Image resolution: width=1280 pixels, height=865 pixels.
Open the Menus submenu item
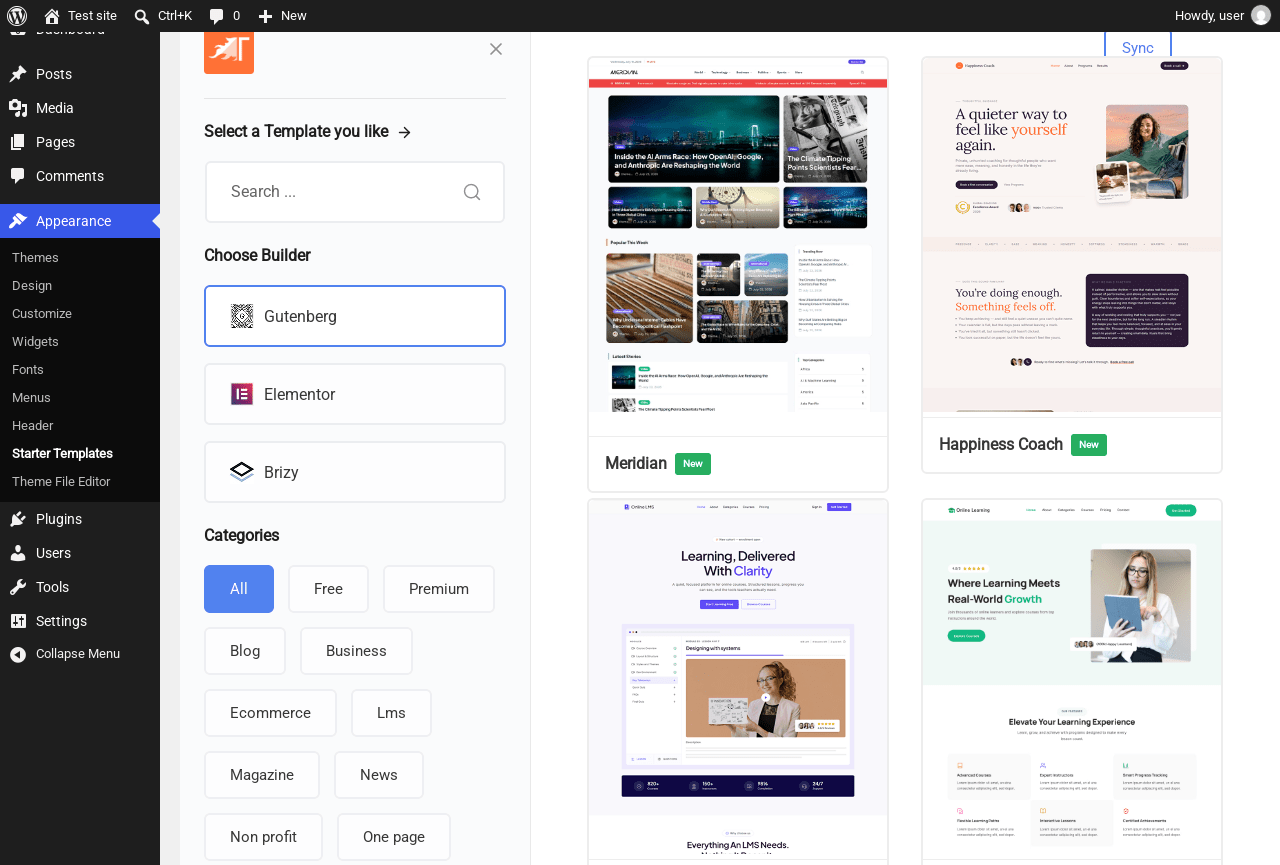coord(31,398)
